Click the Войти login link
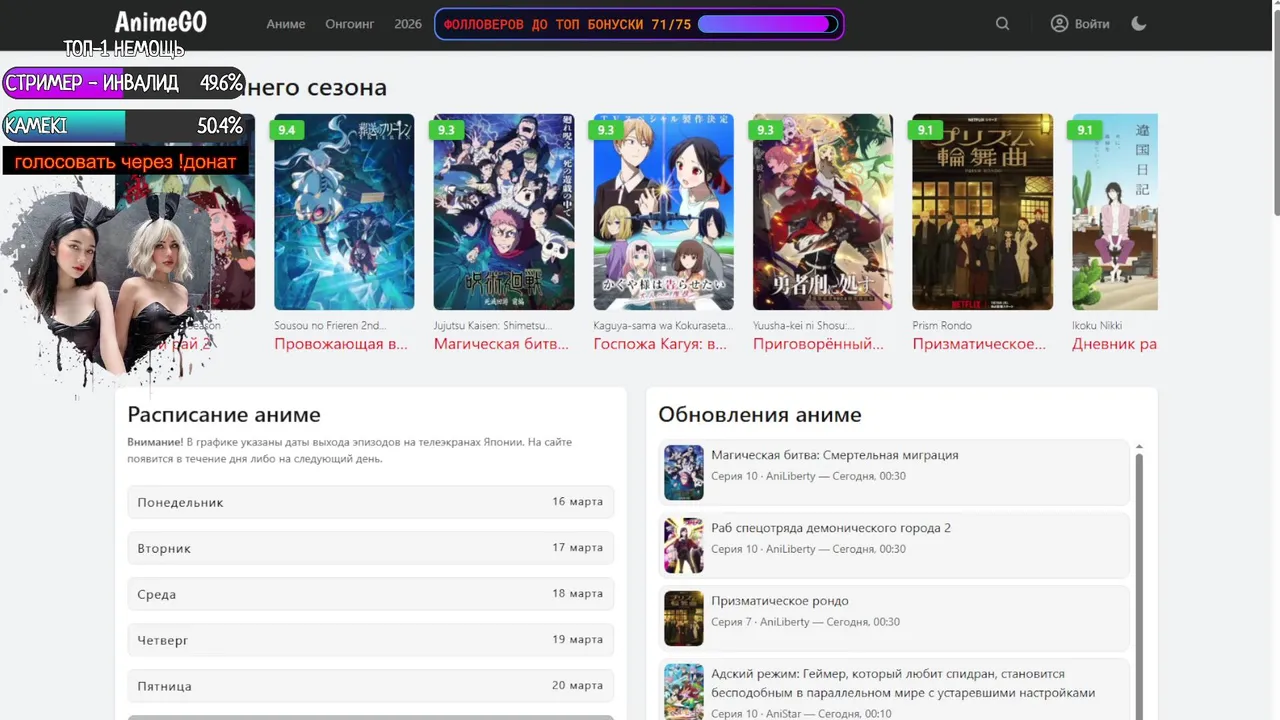1280x720 pixels. 1092,24
